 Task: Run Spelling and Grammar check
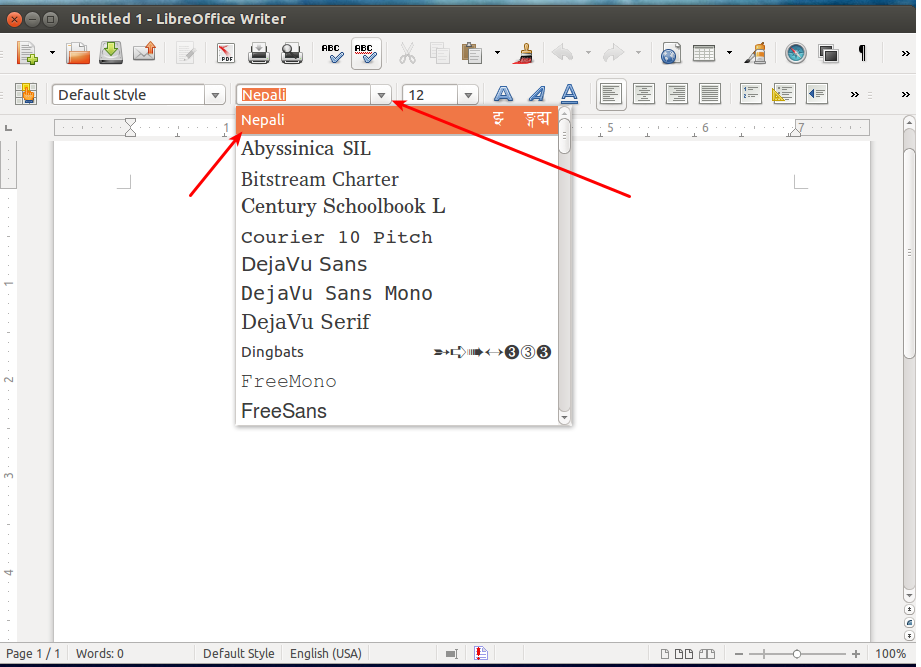(332, 53)
